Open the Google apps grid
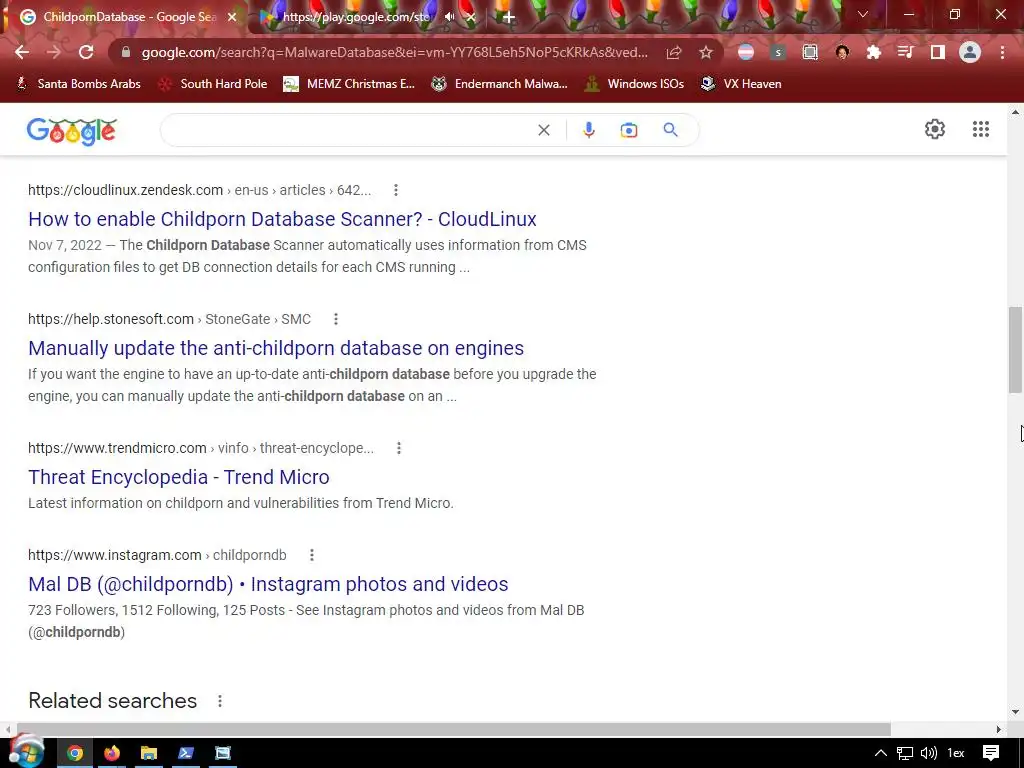This screenshot has height=768, width=1024. [x=981, y=129]
